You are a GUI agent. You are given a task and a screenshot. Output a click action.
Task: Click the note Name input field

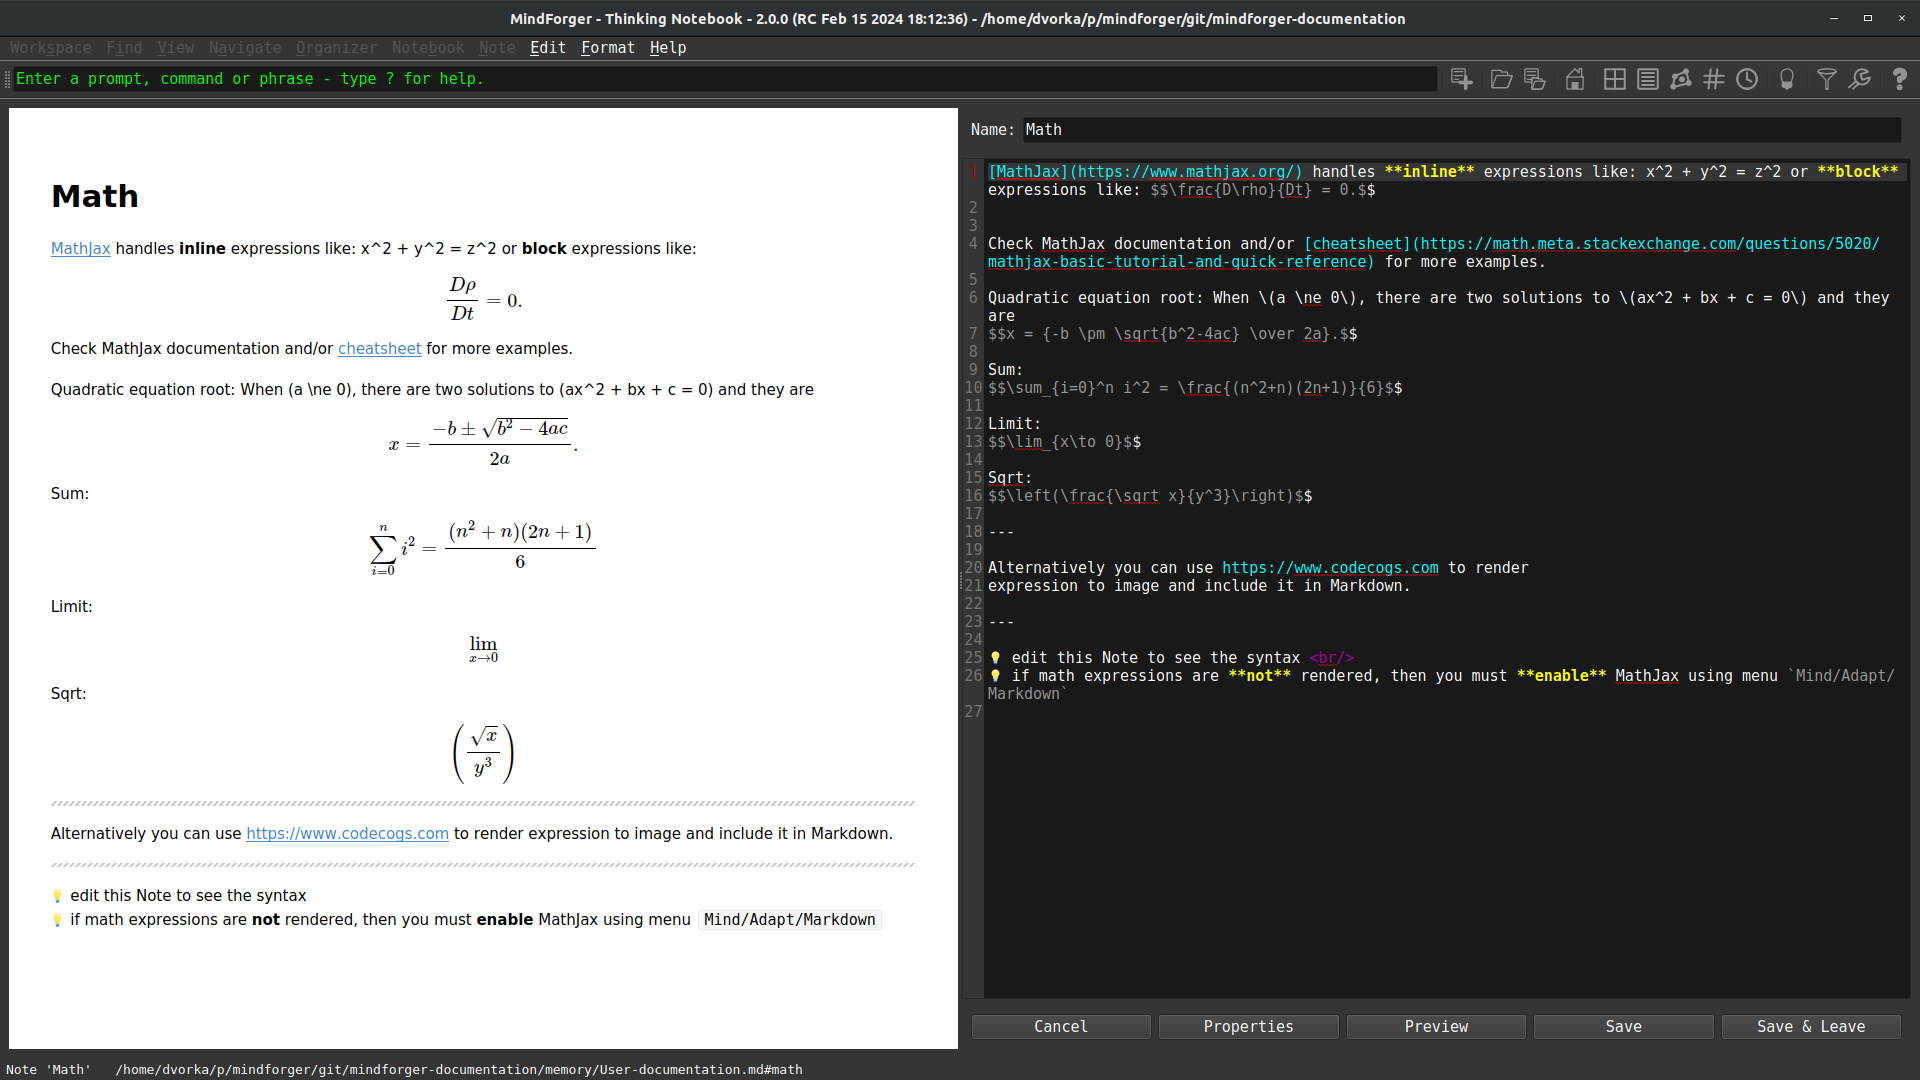pyautogui.click(x=1460, y=130)
